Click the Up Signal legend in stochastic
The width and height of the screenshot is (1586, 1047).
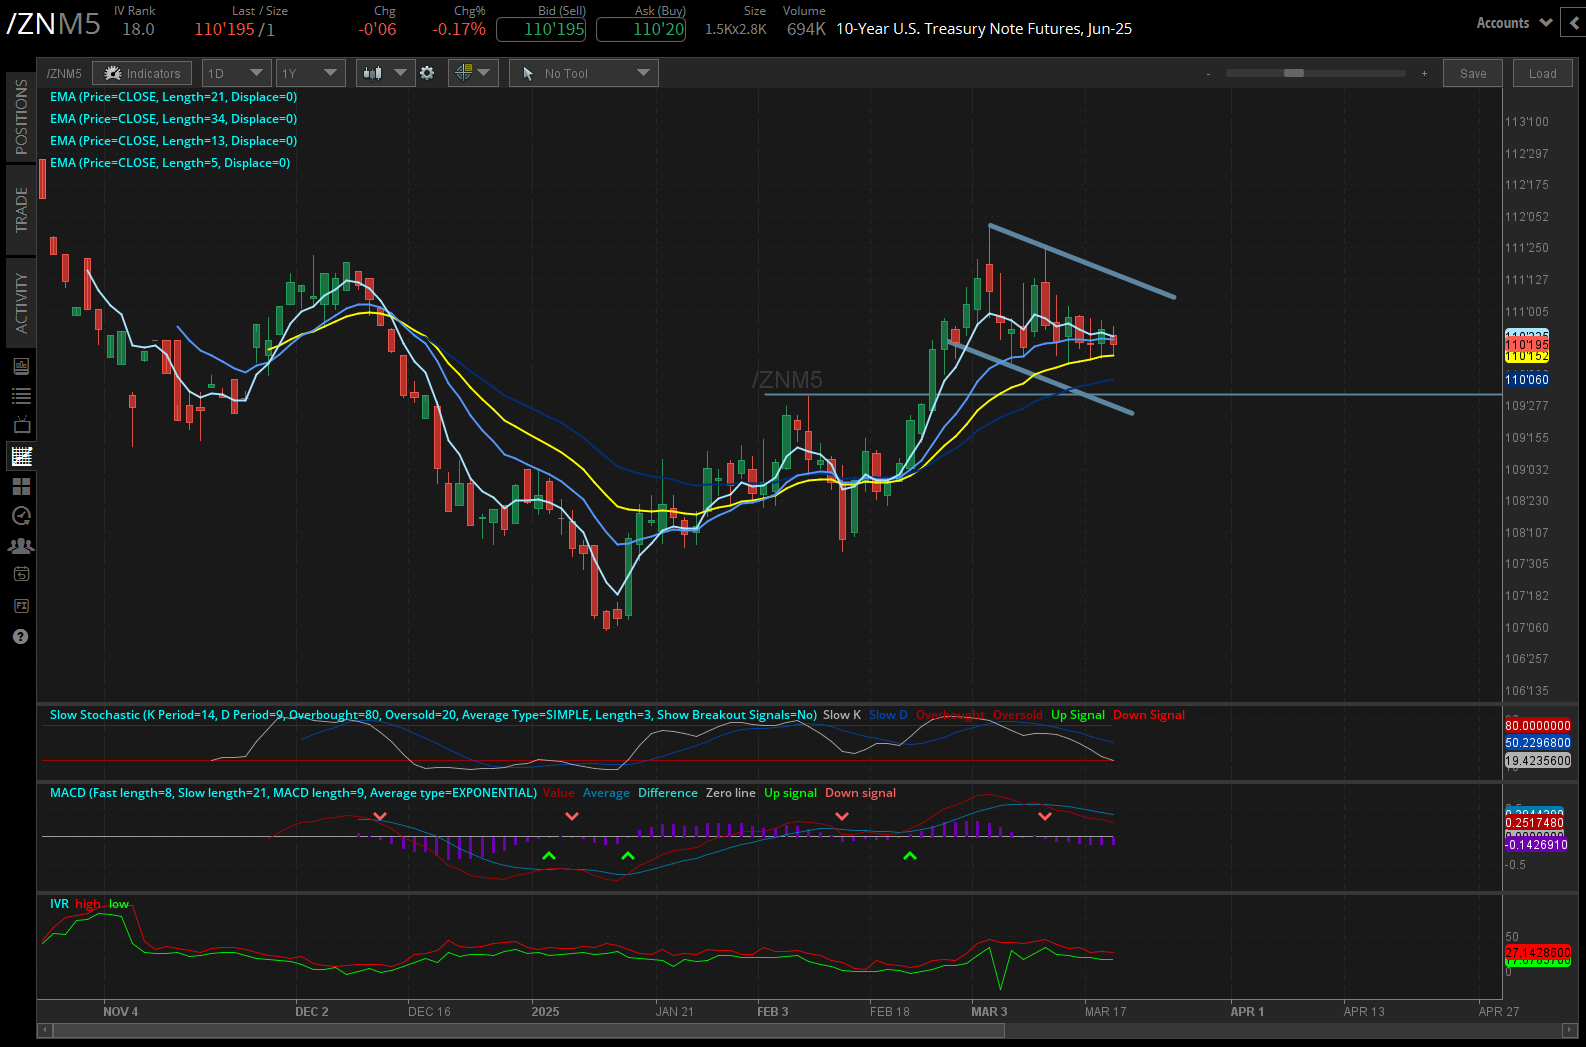coord(1078,715)
